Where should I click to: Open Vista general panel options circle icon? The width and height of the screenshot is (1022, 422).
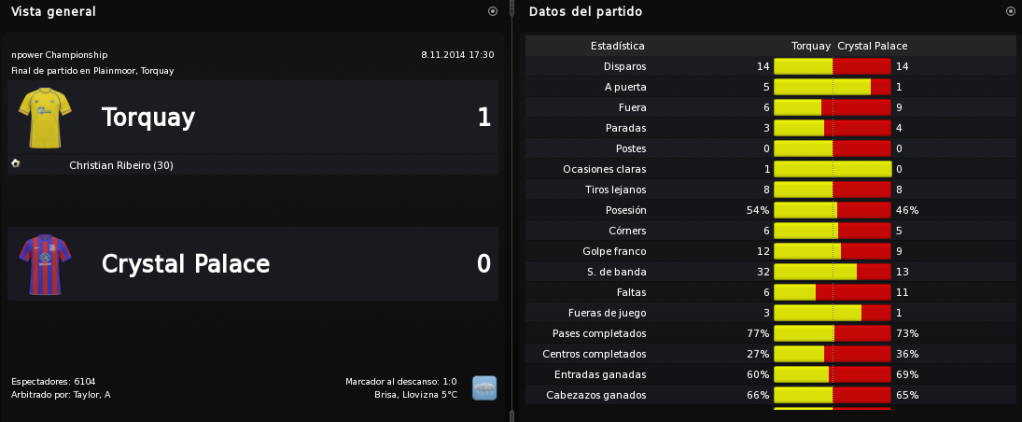(493, 11)
